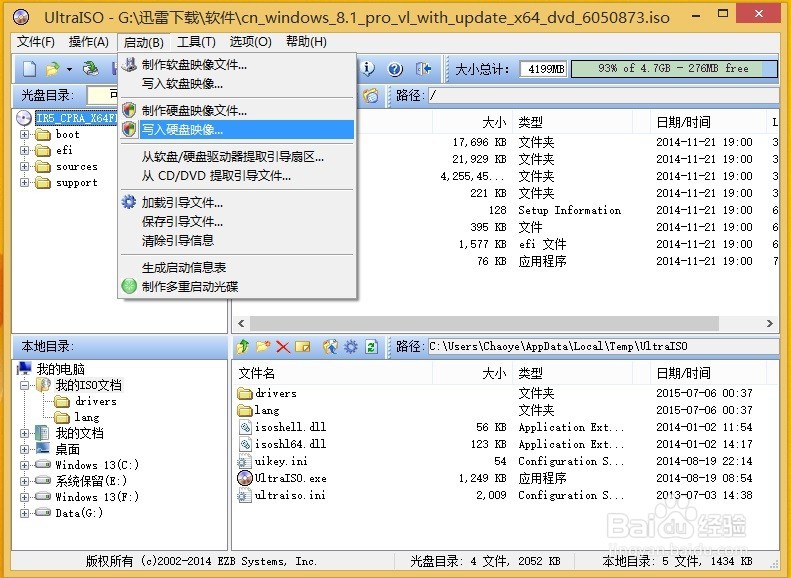Click the red X delete icon
Viewport: 791px width, 578px height.
pos(282,346)
